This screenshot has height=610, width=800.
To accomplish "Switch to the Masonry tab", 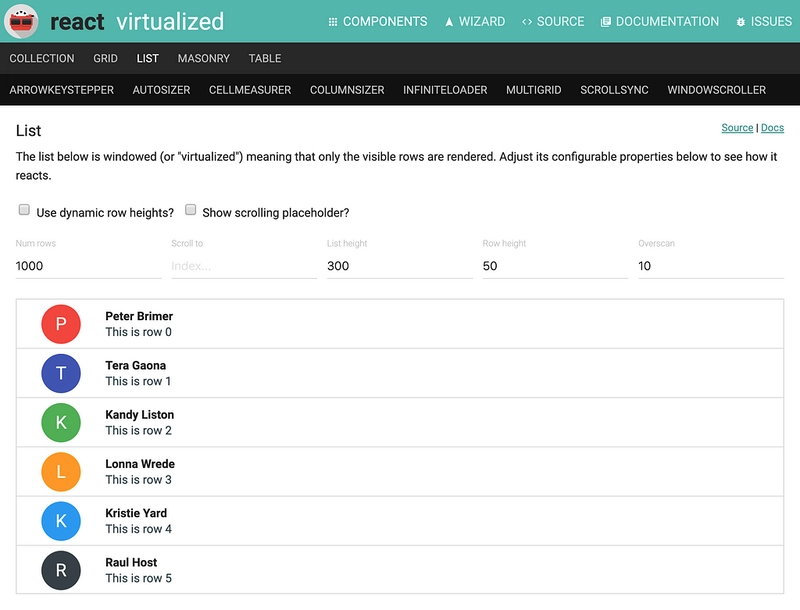I will [203, 59].
